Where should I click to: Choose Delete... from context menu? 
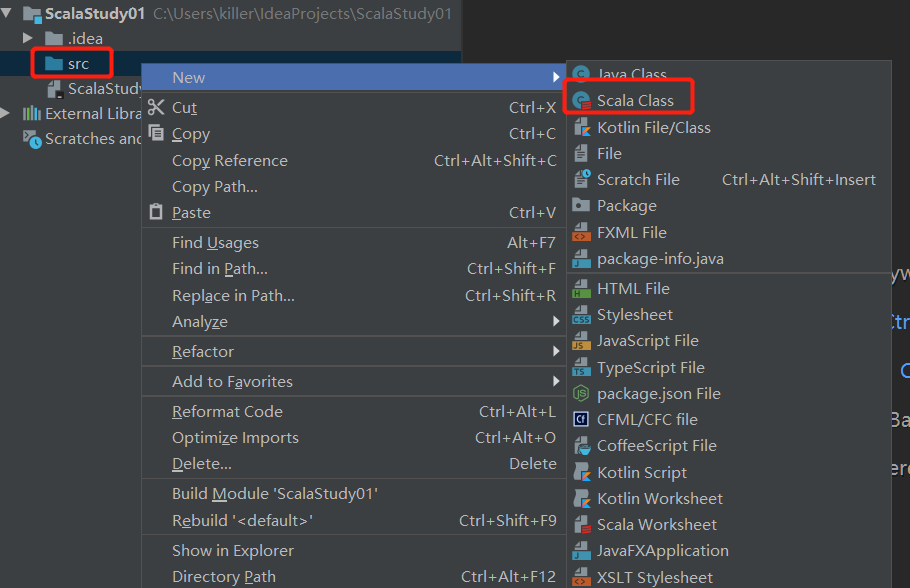coord(353,464)
